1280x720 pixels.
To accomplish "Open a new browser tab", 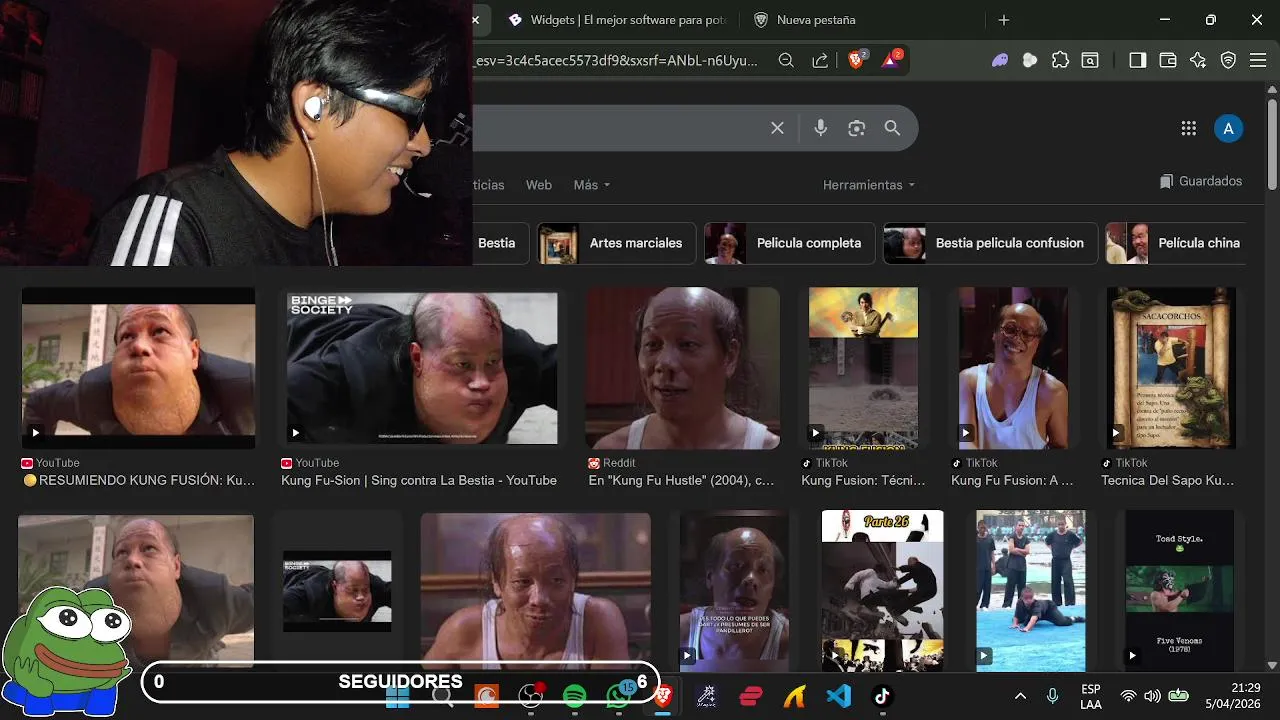I will [x=1004, y=20].
